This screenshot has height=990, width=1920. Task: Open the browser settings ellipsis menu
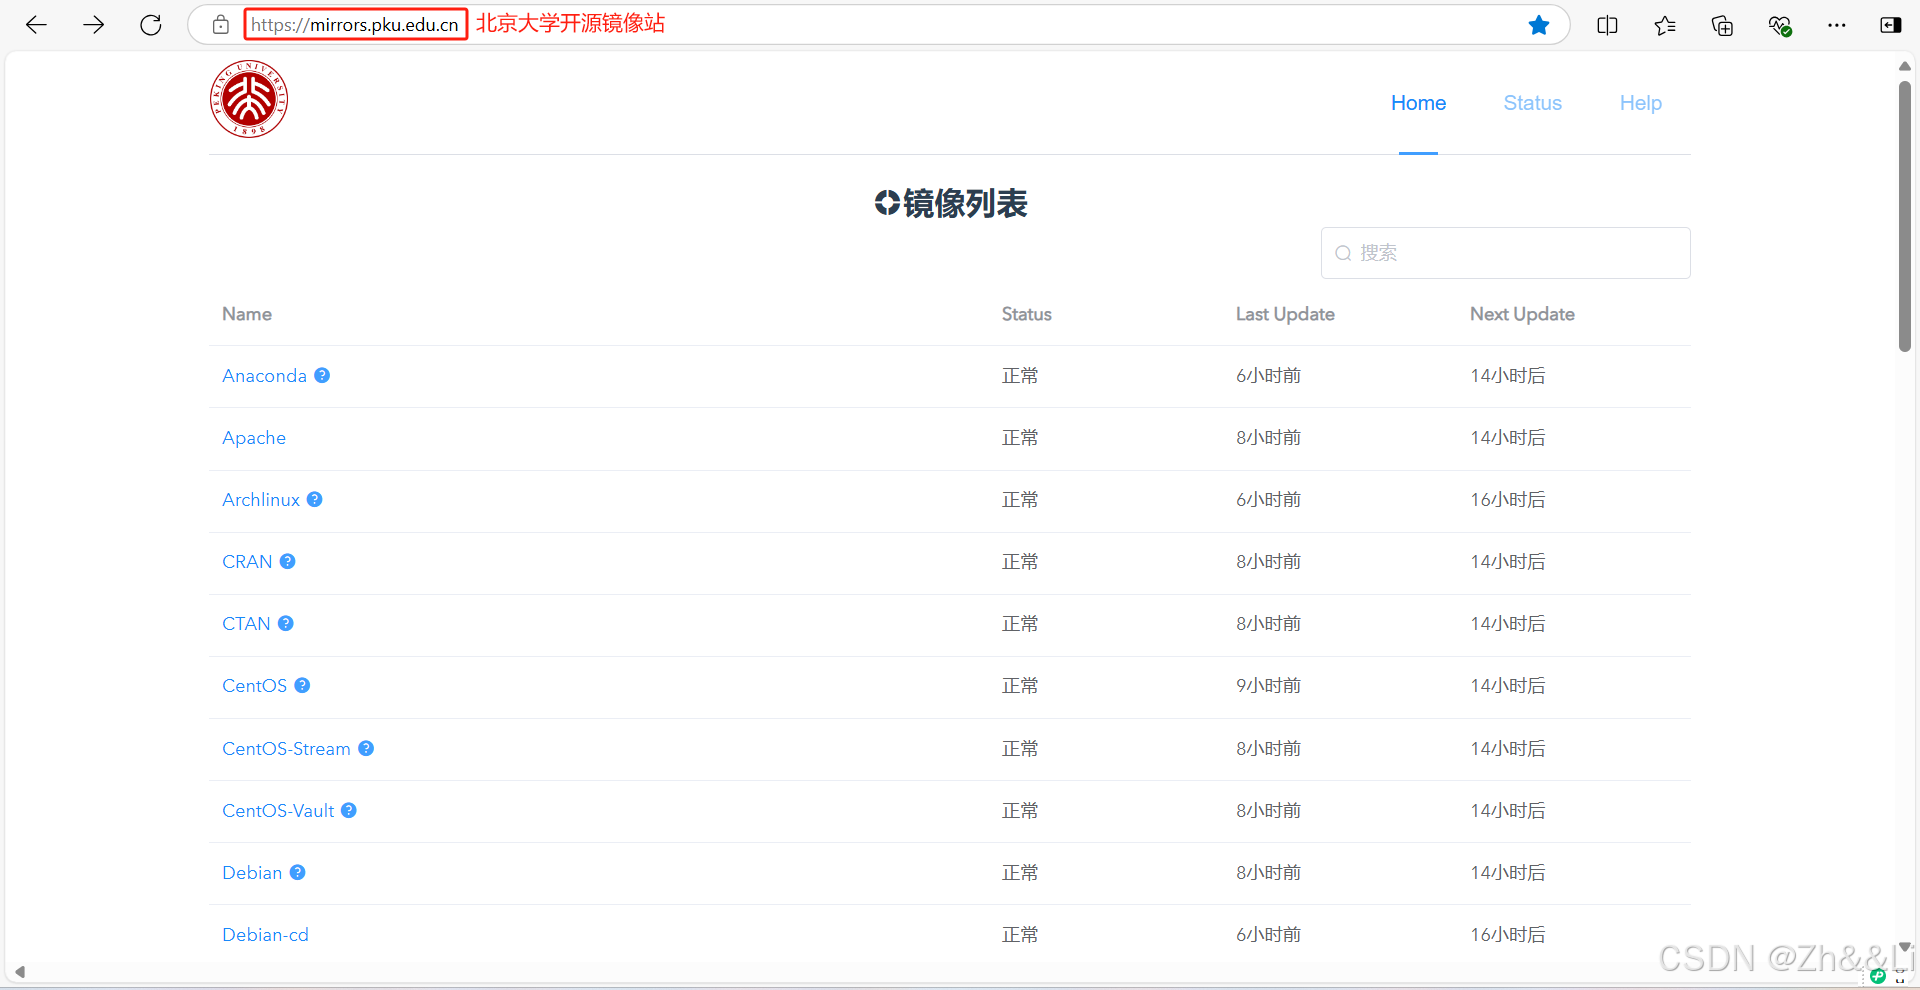point(1837,25)
